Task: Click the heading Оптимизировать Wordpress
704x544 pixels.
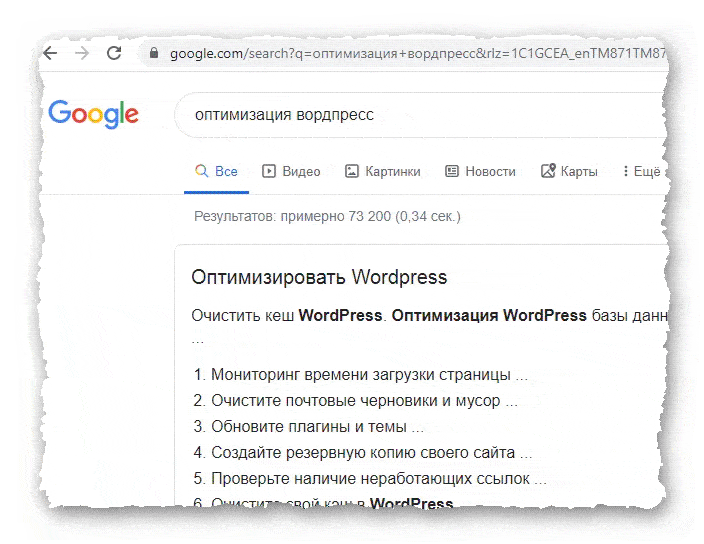Action: 319,277
